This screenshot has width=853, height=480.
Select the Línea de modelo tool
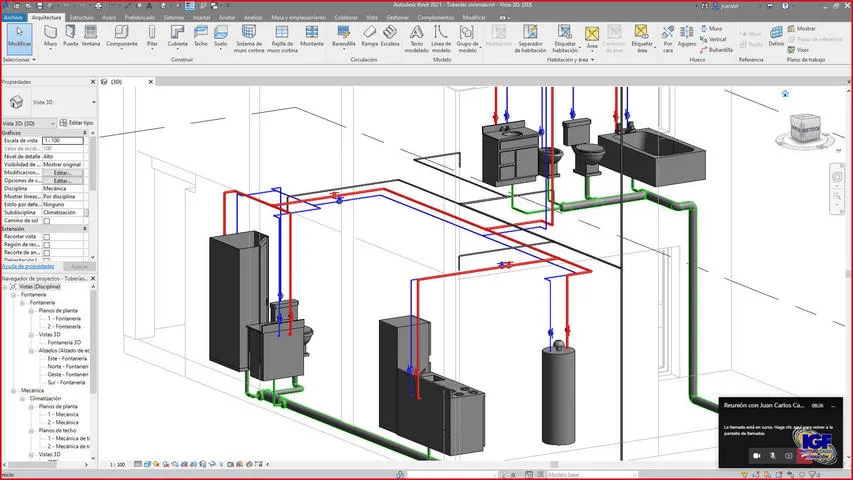coord(441,39)
